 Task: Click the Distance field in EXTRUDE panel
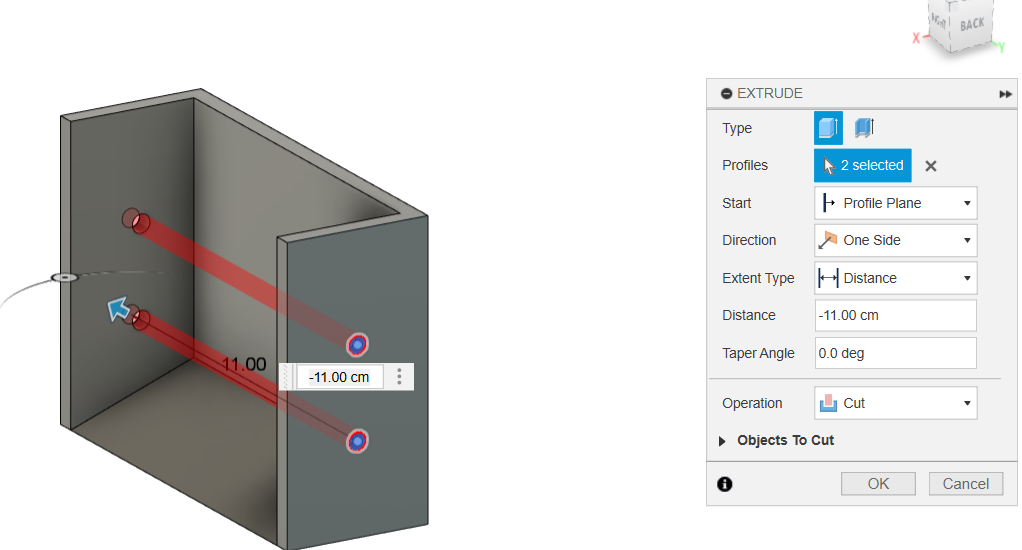click(895, 315)
